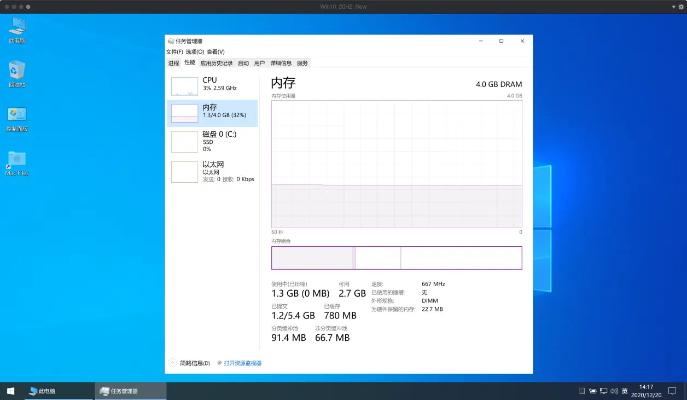Switch to the 启动 startup tab
The width and height of the screenshot is (687, 400).
pyautogui.click(x=243, y=62)
